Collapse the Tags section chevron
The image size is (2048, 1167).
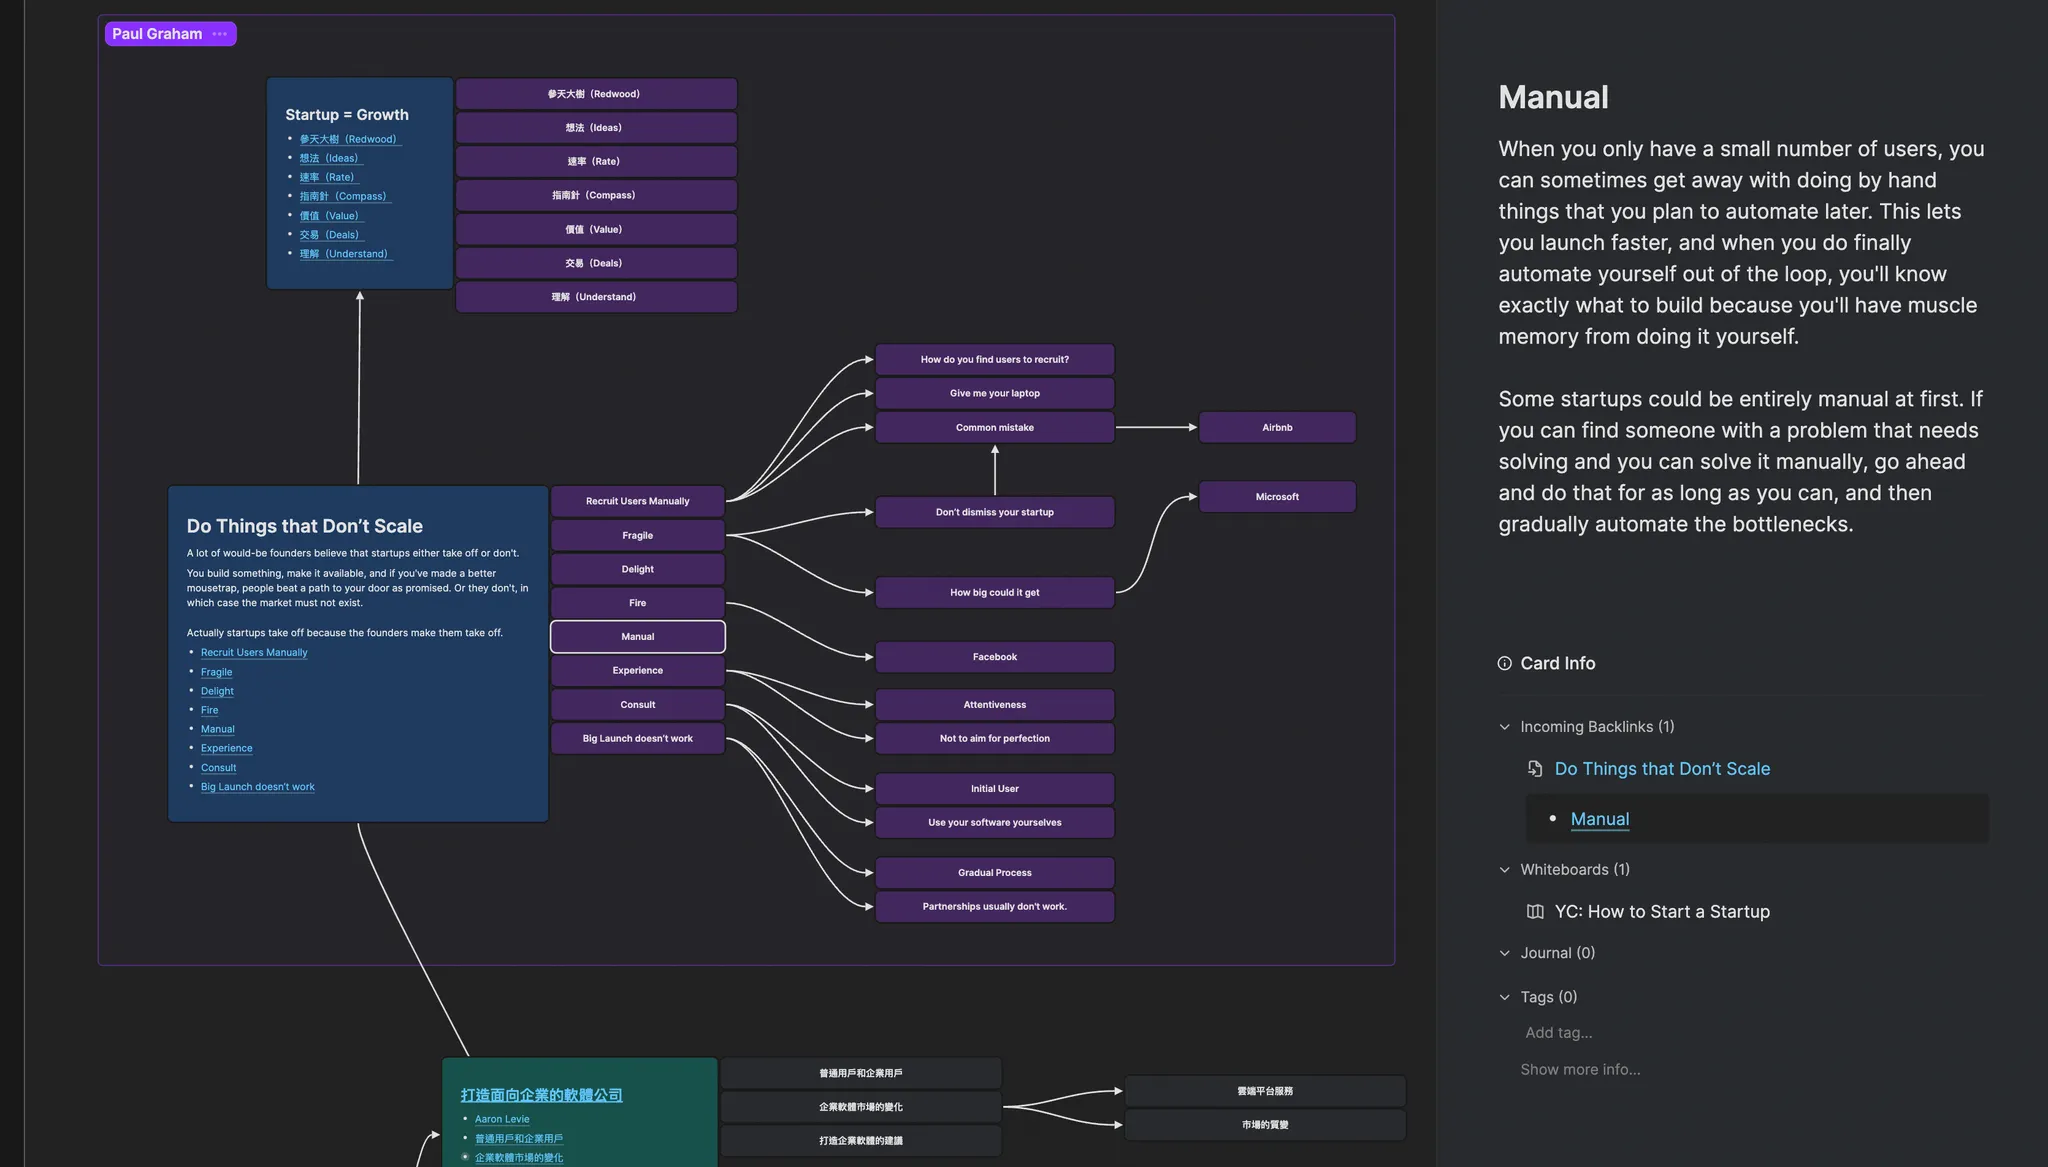coord(1505,997)
